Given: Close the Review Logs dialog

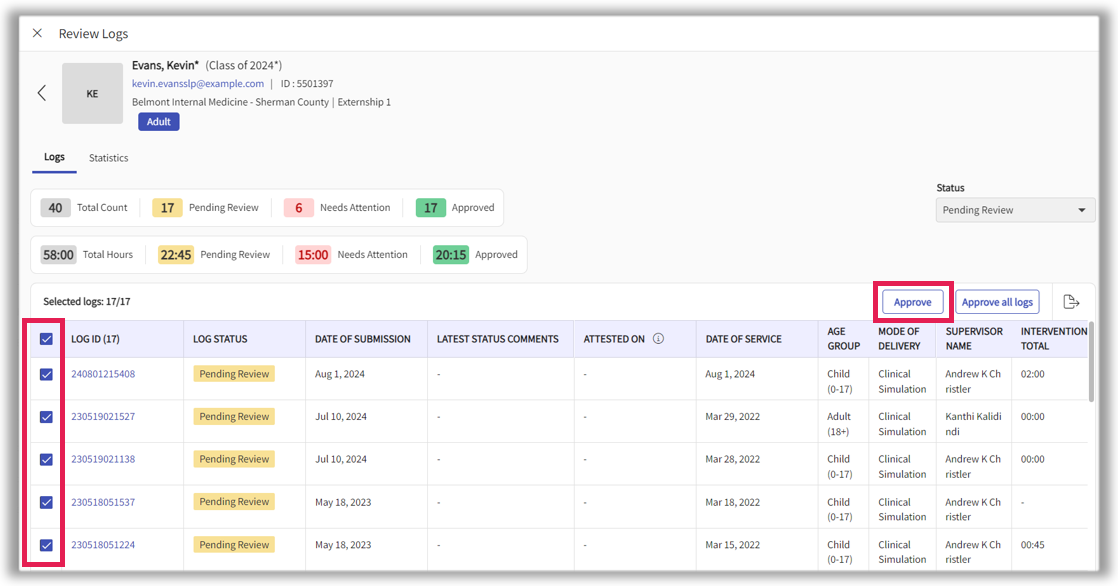Looking at the screenshot, I should tap(37, 33).
